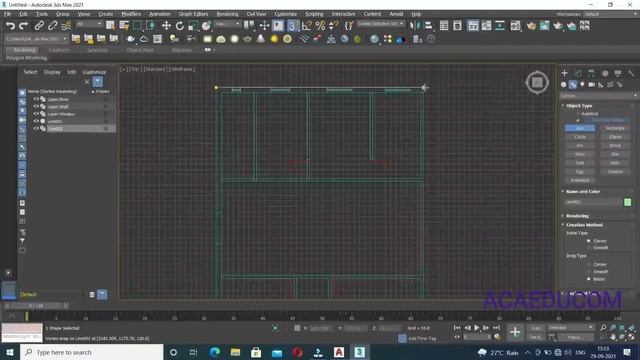
Task: Click the Mirror tool icon
Action: [415, 26]
